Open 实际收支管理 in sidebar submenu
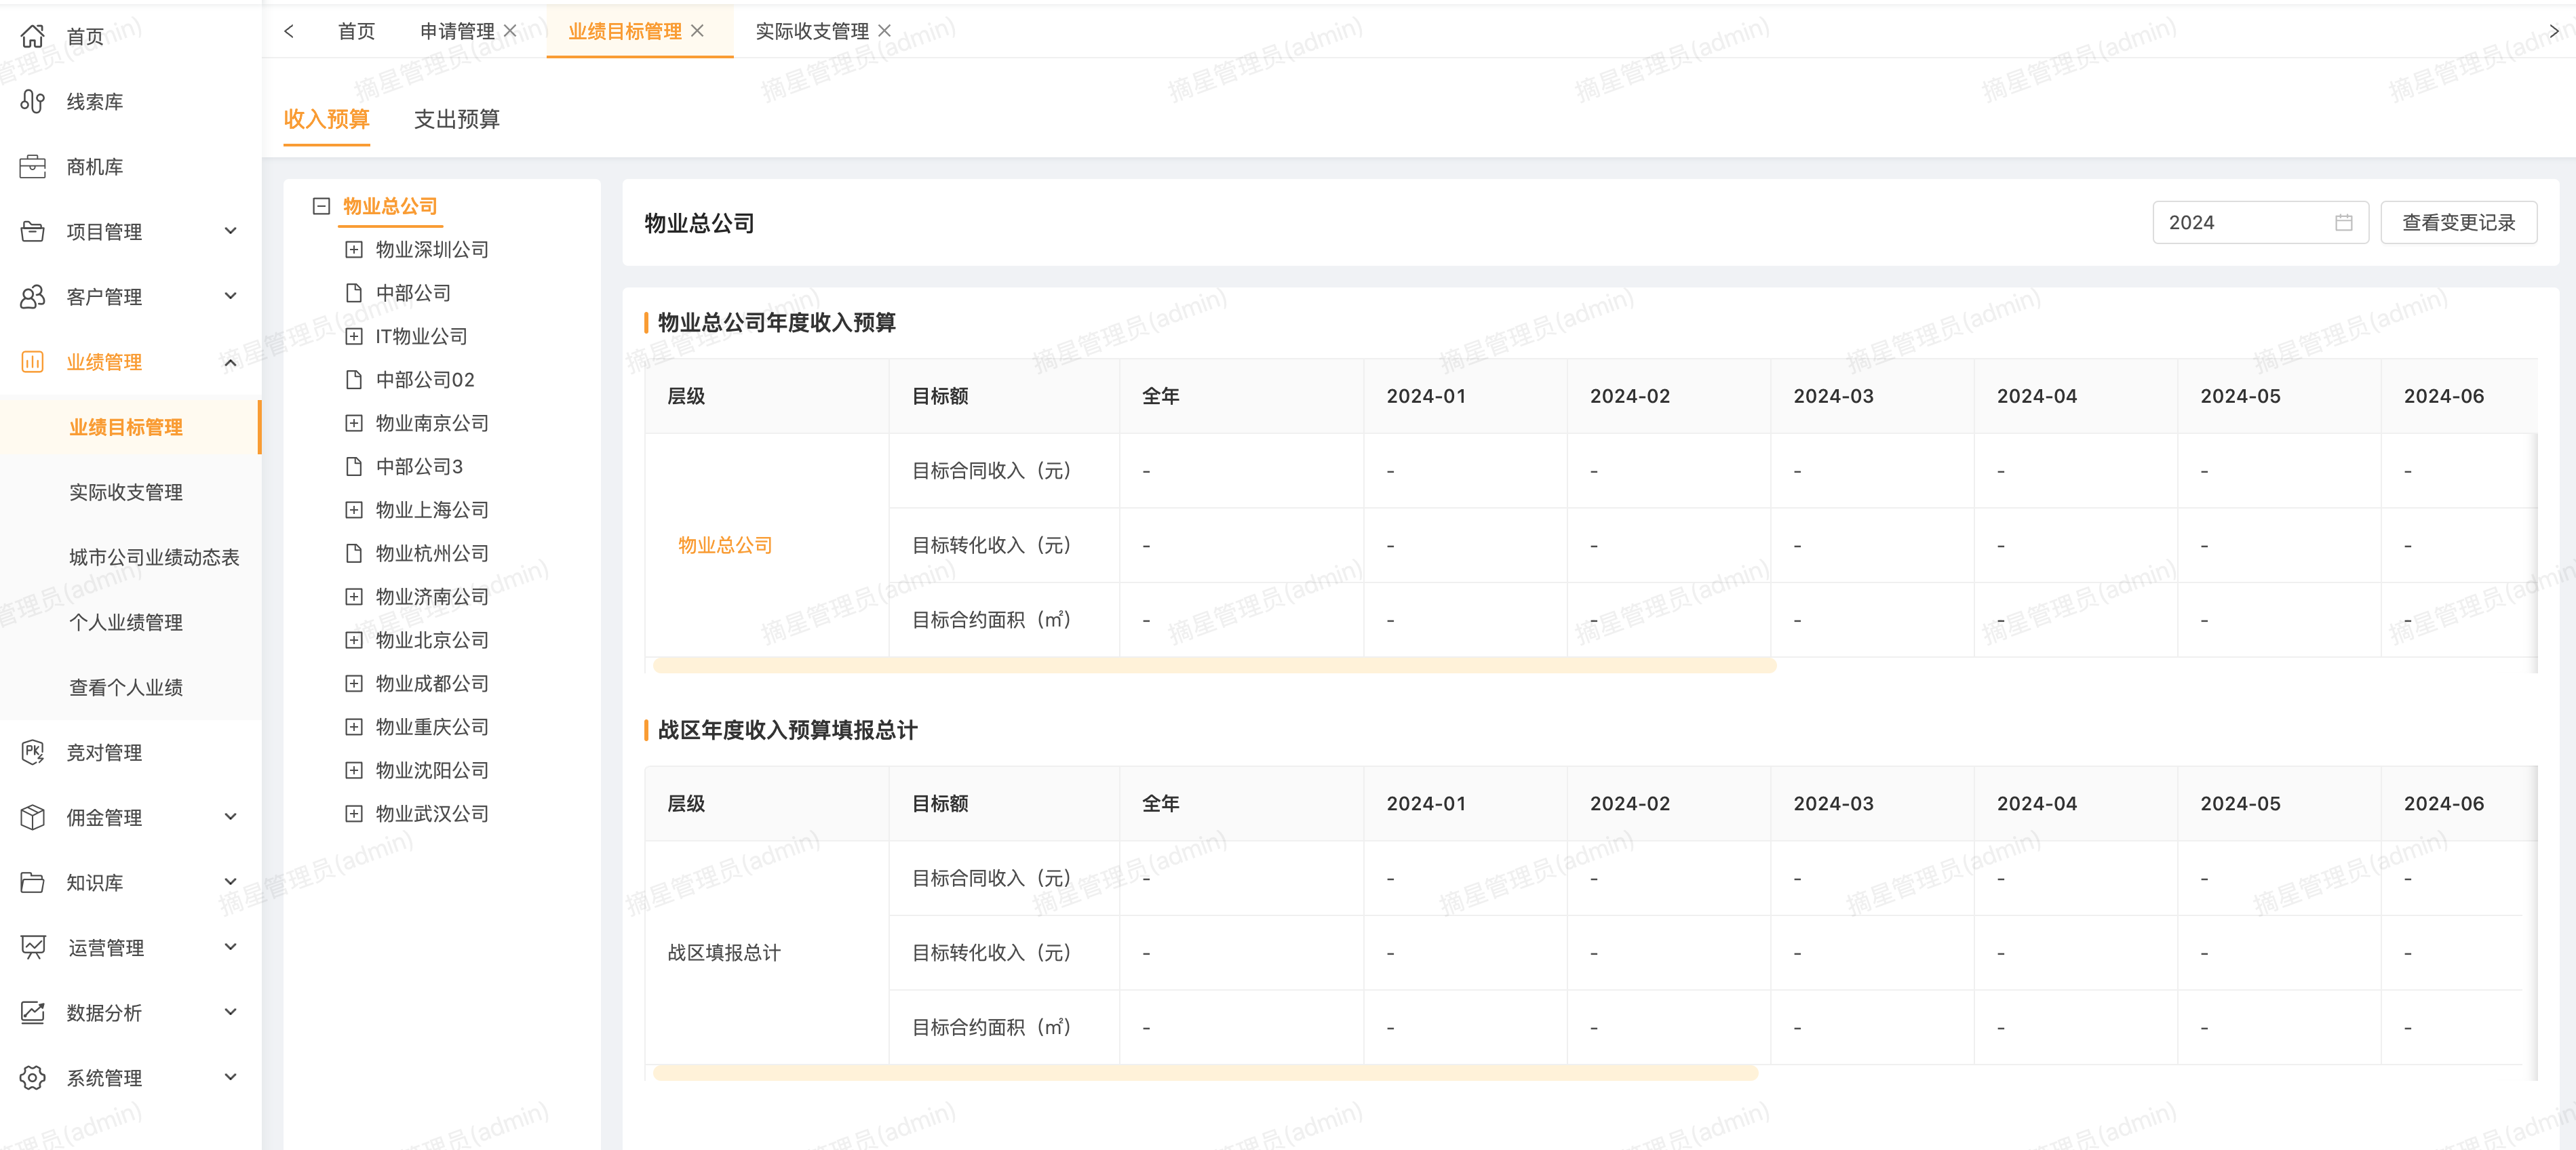 (126, 492)
